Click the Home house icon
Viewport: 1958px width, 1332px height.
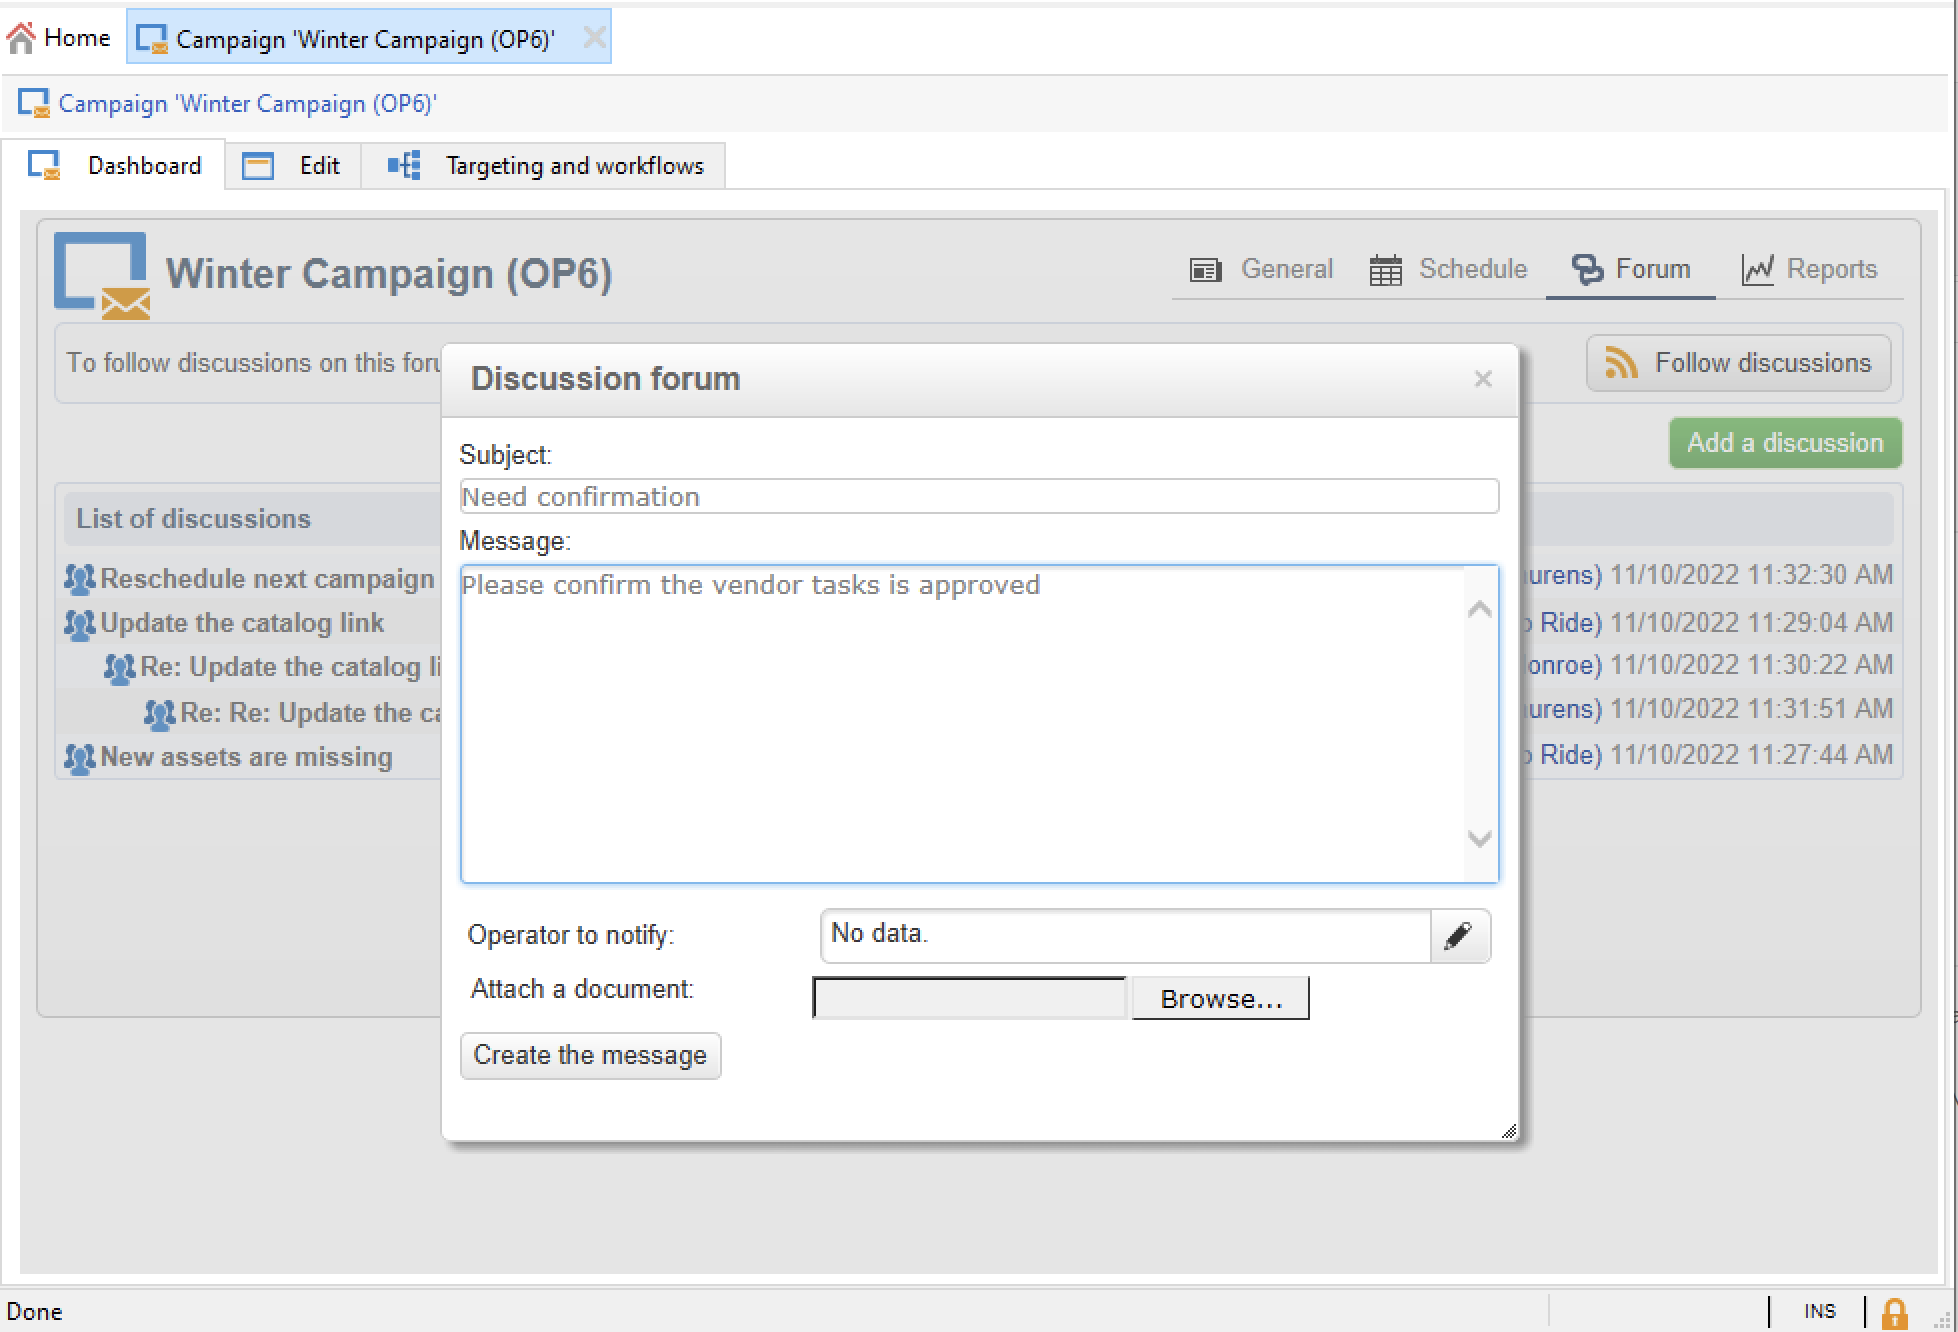pos(21,38)
